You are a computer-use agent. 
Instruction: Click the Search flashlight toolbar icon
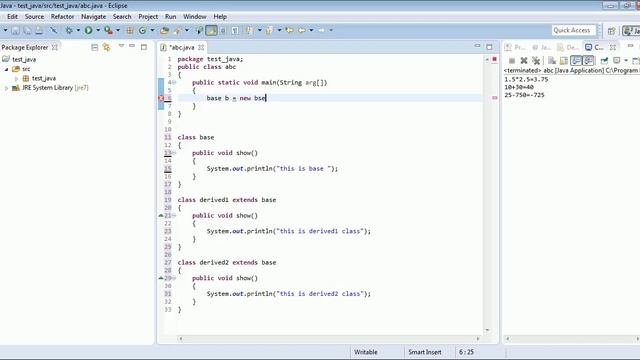tap(178, 31)
